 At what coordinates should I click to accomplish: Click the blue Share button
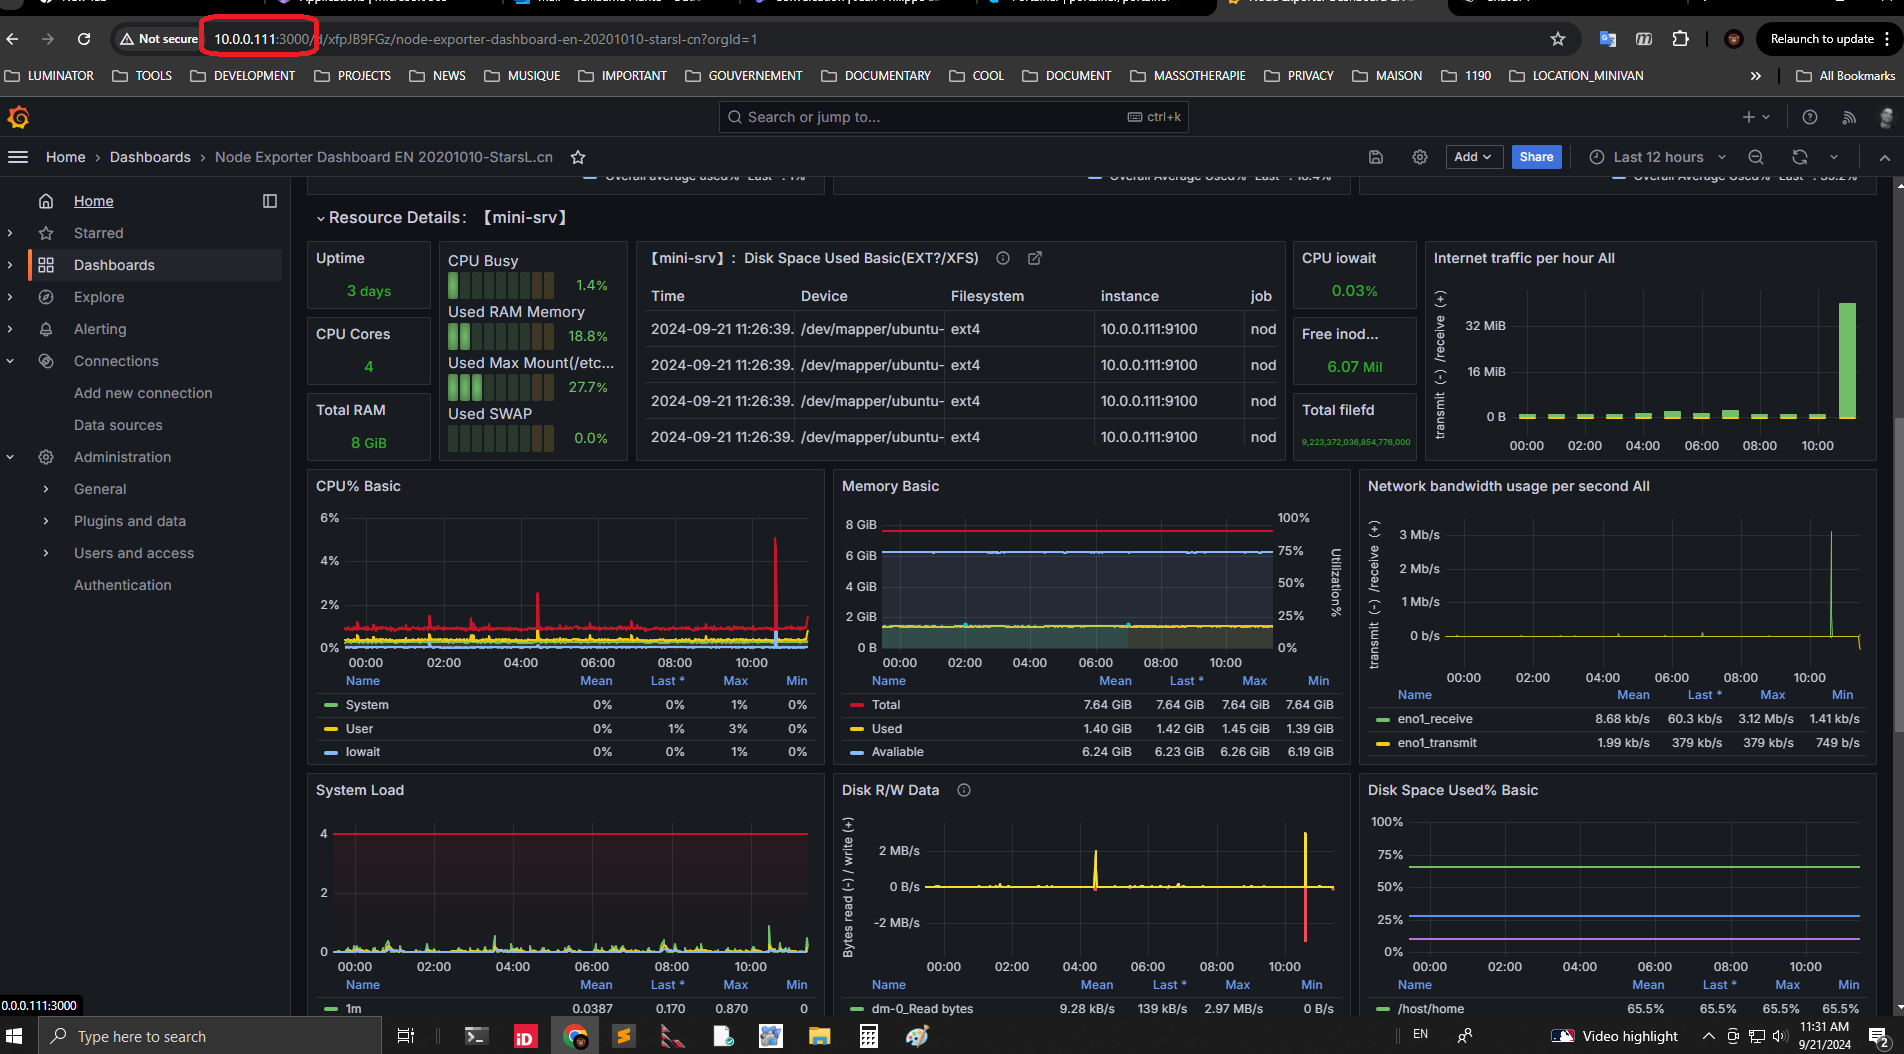tap(1536, 157)
